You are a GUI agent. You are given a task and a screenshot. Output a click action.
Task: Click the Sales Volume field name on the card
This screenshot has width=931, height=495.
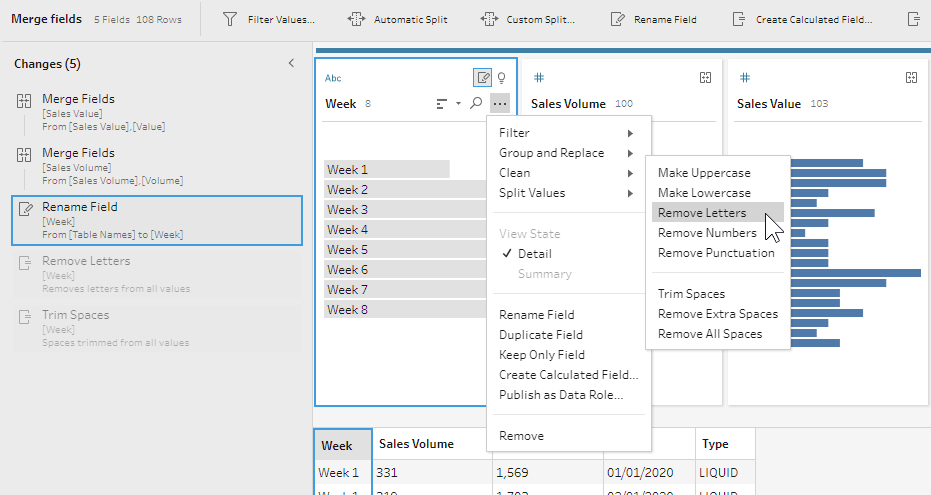click(x=568, y=104)
